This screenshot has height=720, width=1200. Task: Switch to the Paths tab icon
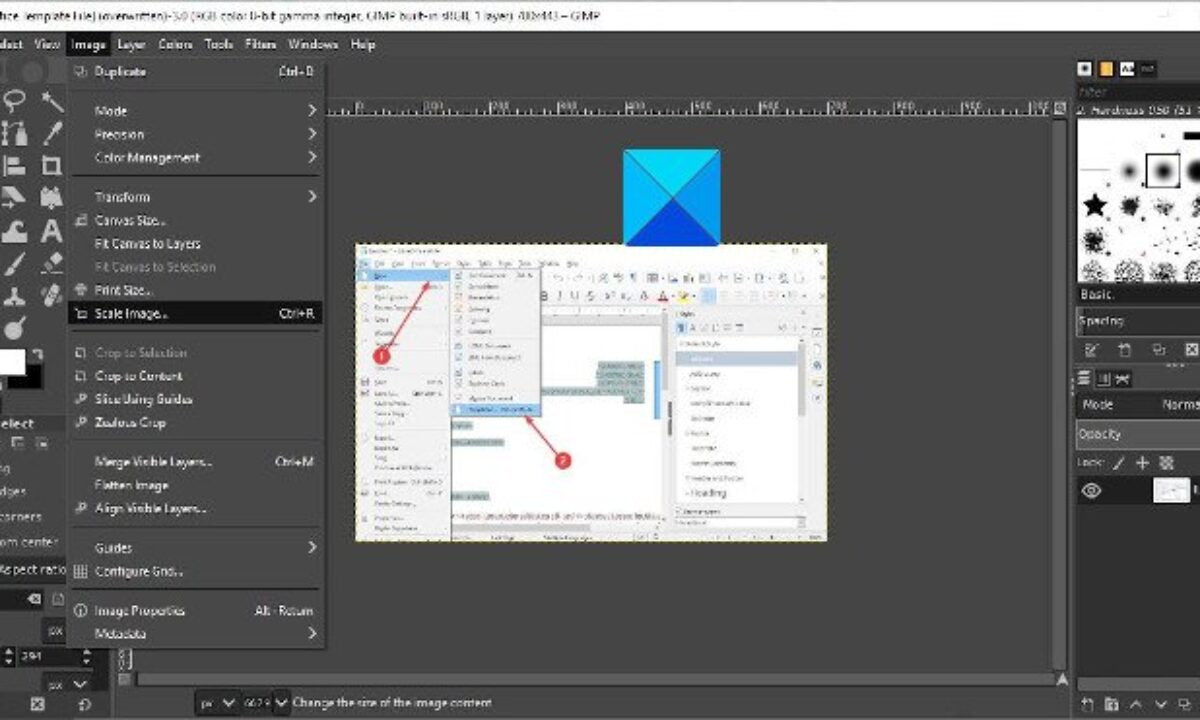click(1122, 378)
